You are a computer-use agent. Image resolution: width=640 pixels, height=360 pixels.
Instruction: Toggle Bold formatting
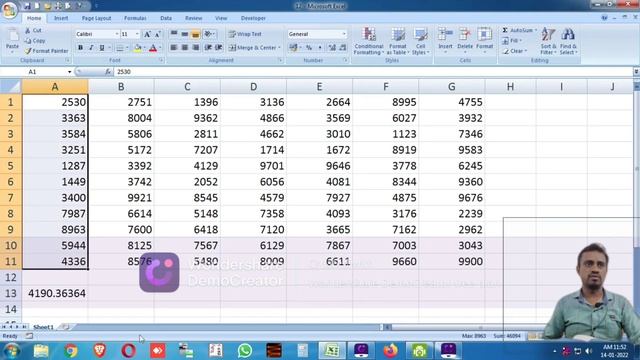(x=80, y=48)
